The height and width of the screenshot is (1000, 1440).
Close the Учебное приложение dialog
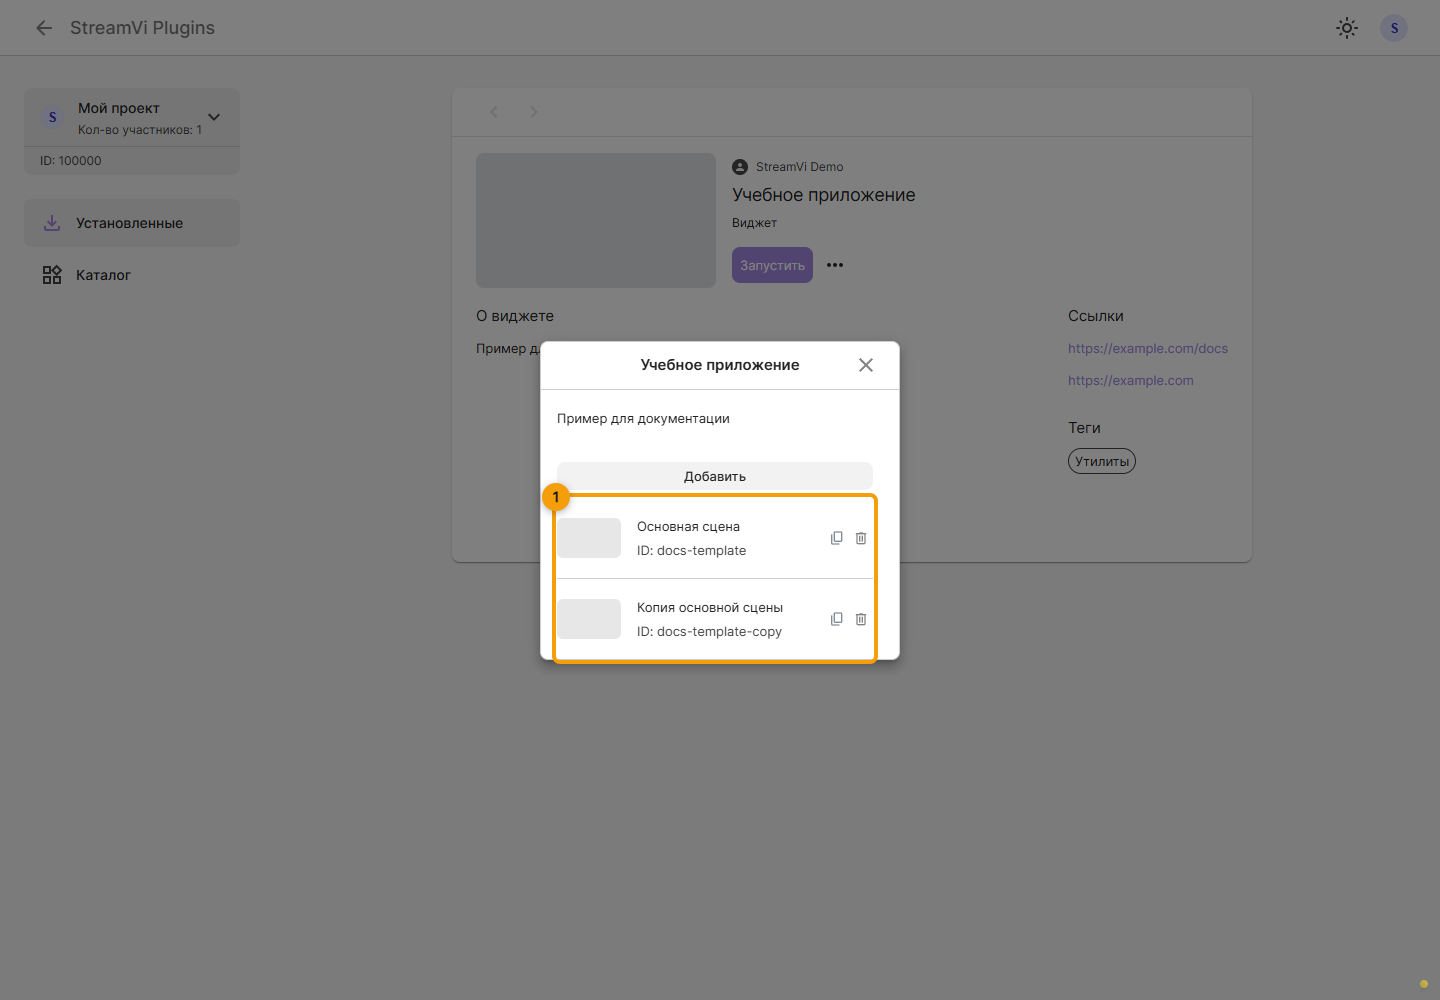tap(866, 365)
